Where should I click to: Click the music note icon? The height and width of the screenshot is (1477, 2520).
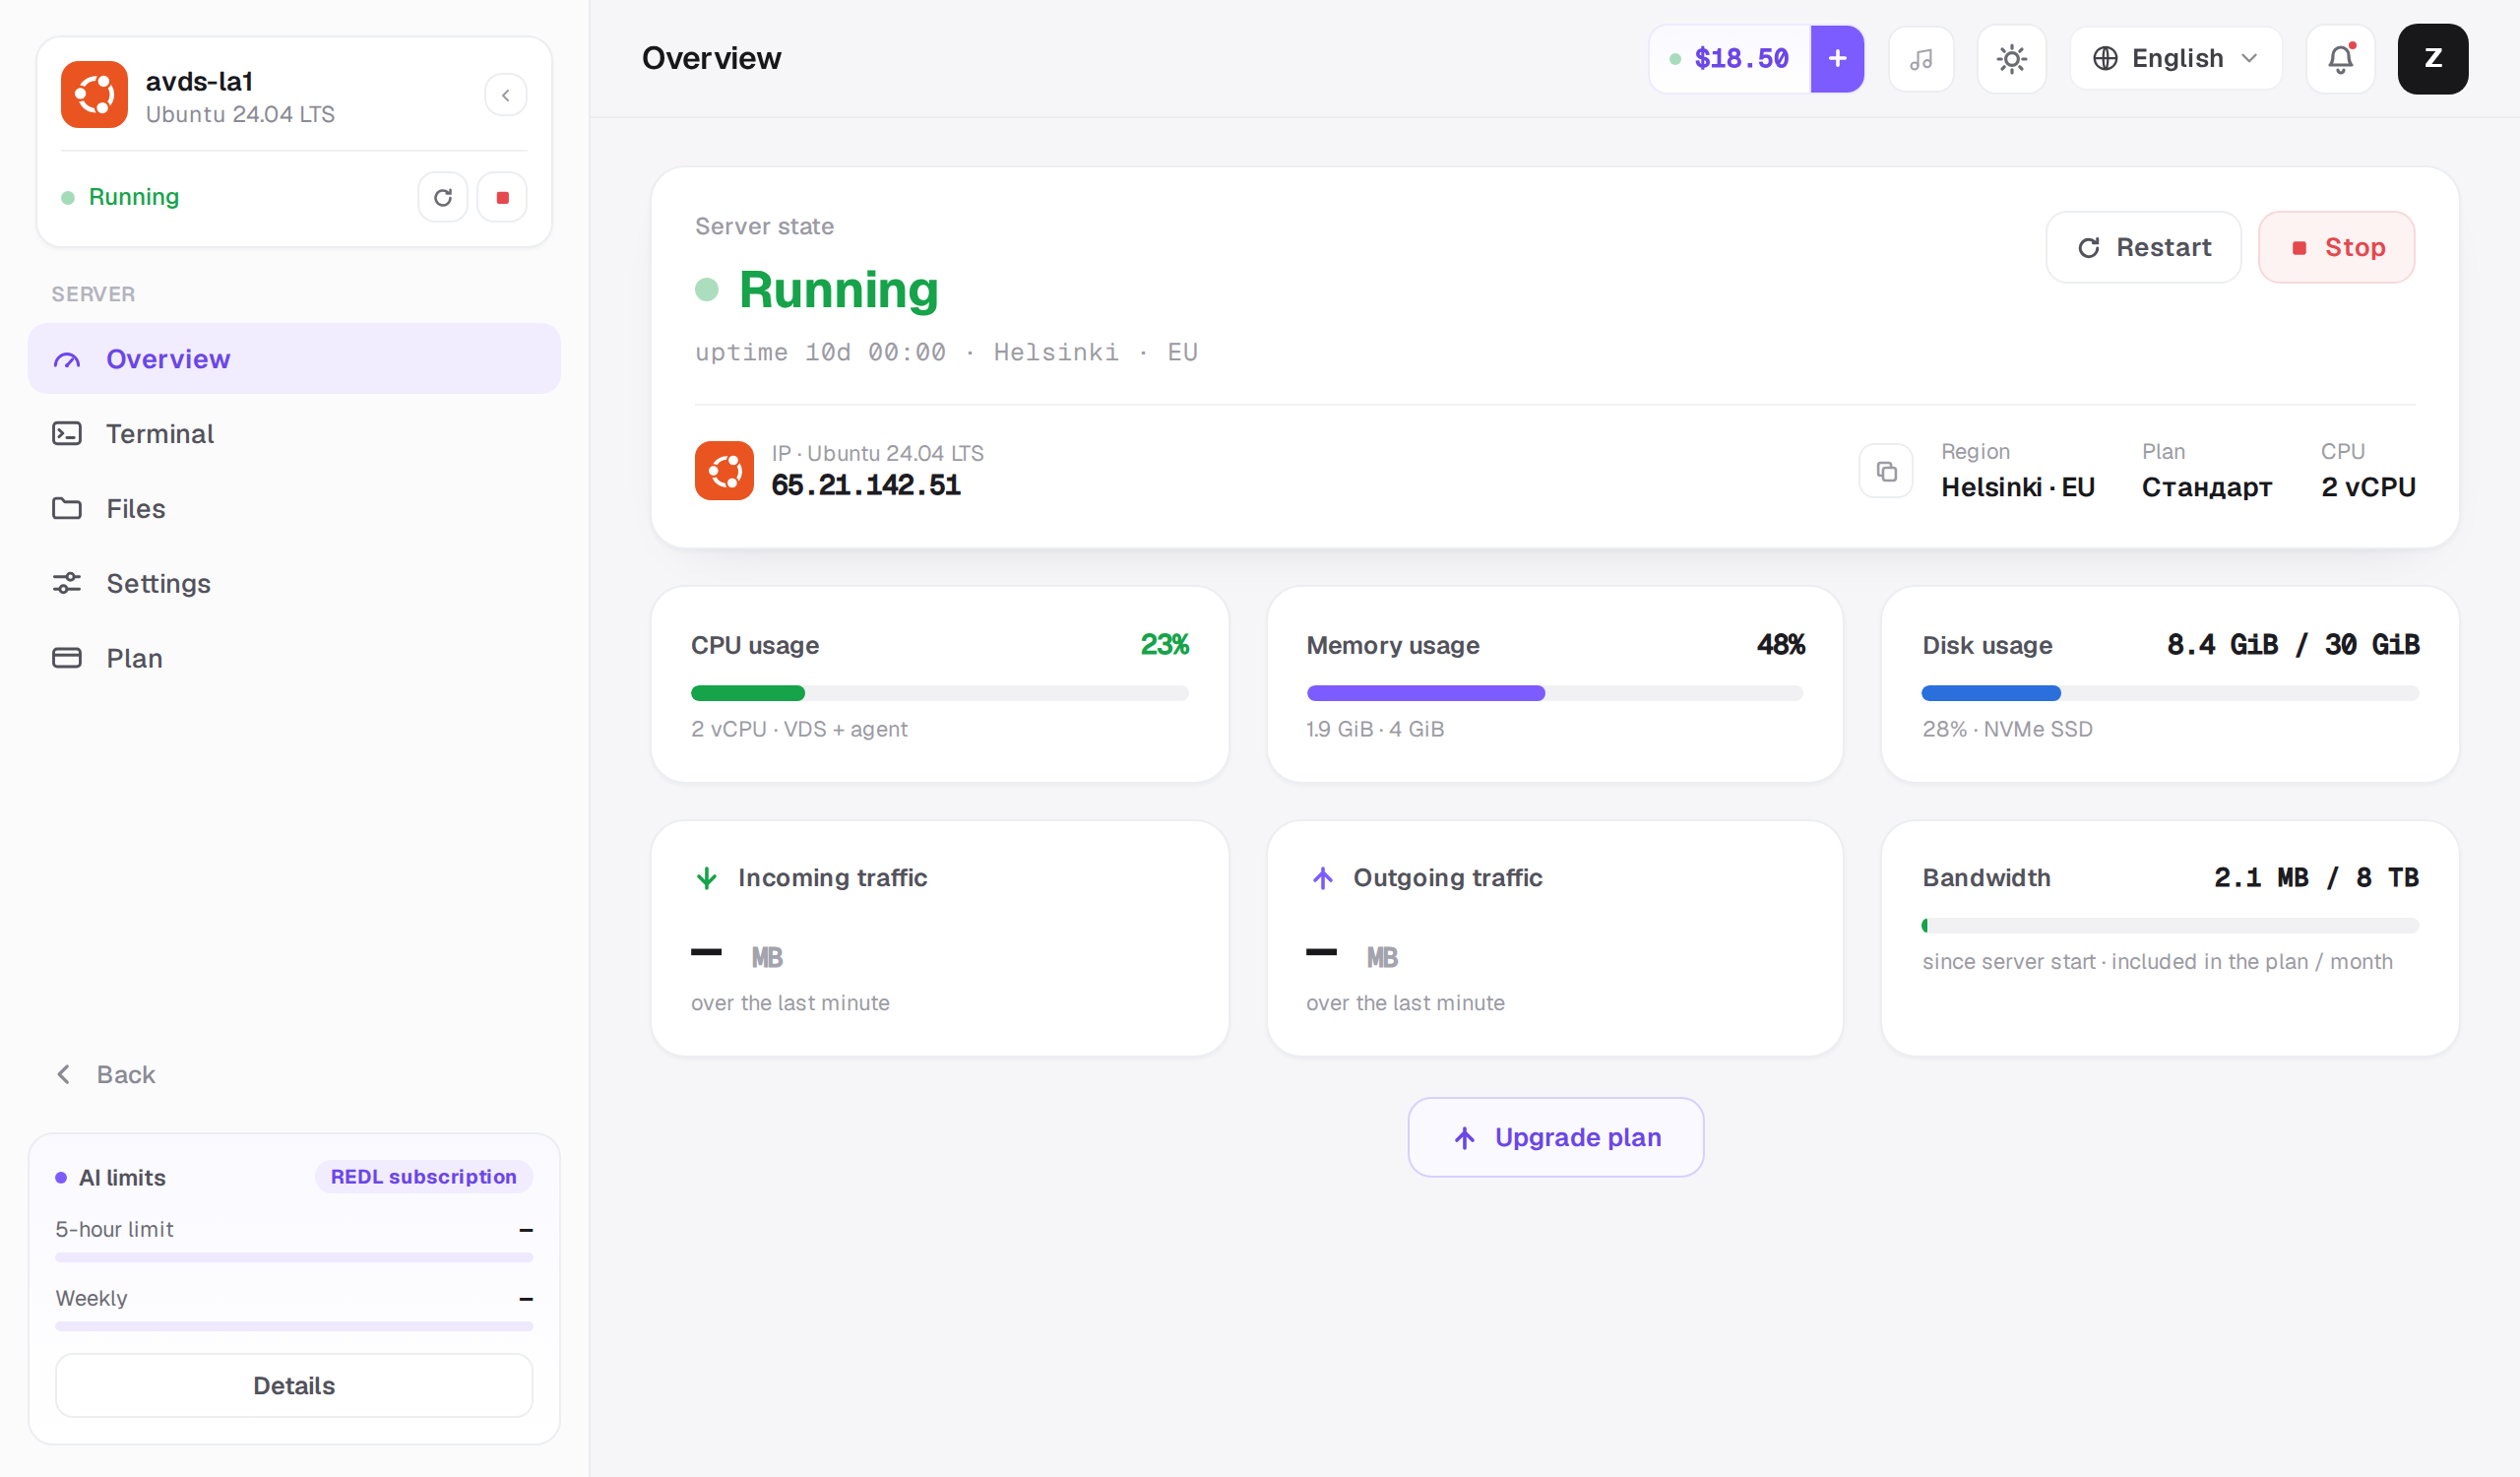pyautogui.click(x=1921, y=59)
